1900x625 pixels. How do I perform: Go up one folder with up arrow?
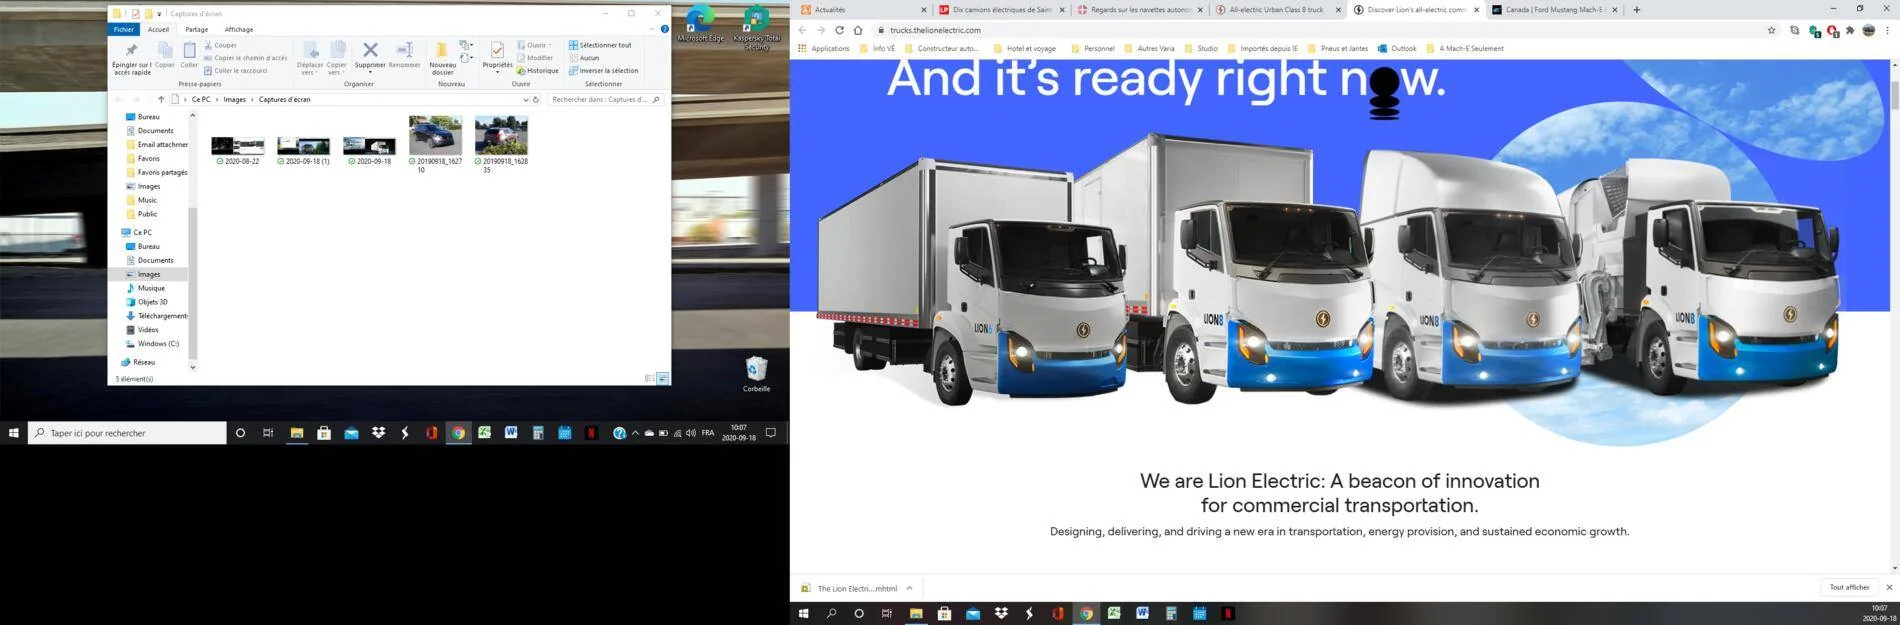(x=161, y=99)
